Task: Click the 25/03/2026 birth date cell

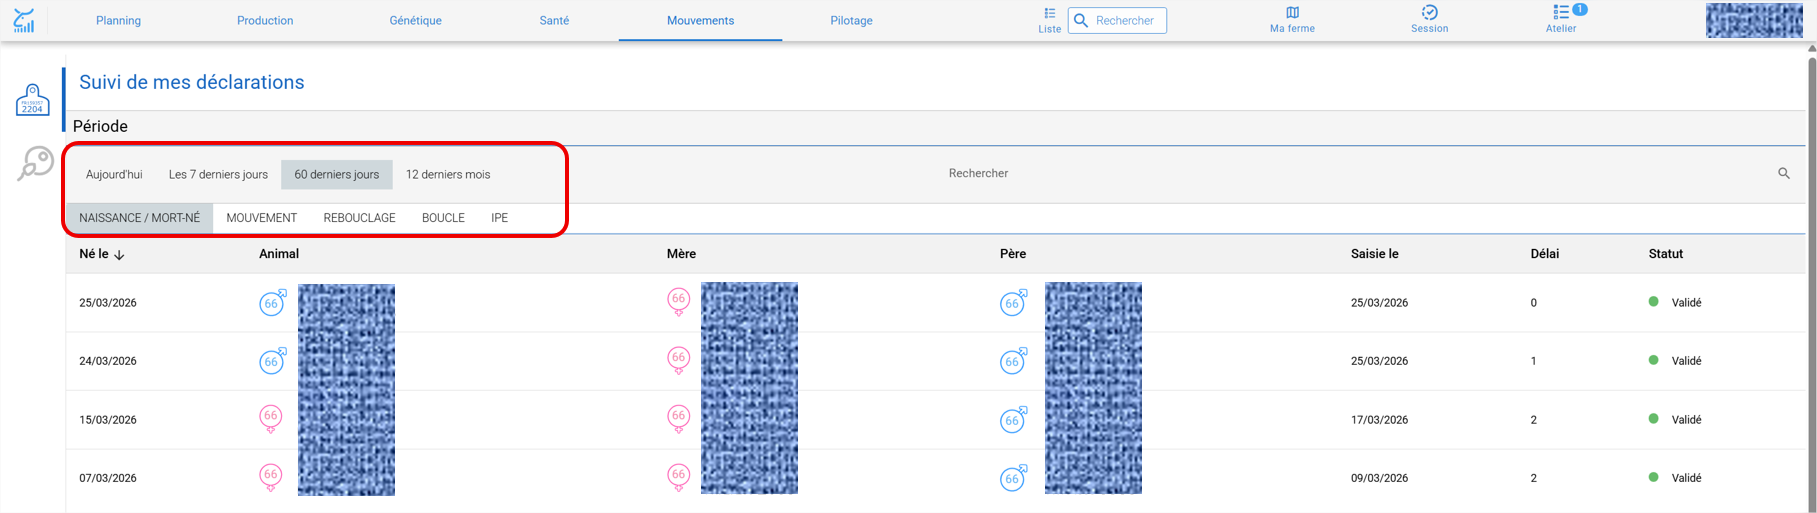Action: coord(108,303)
